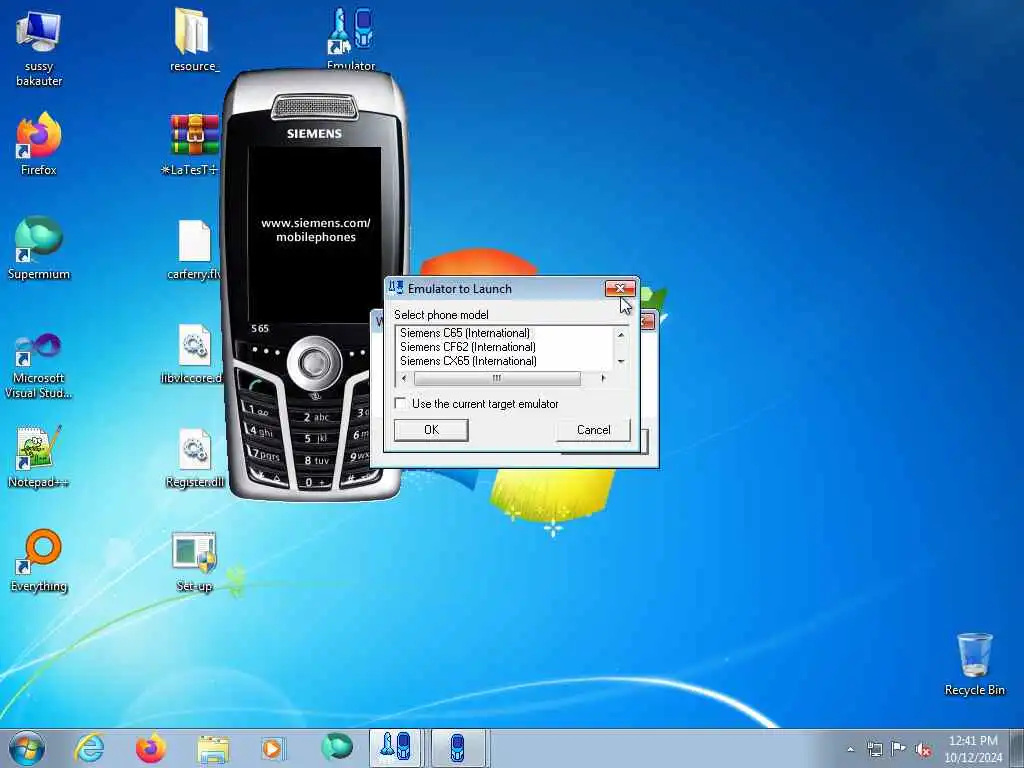This screenshot has width=1024, height=768.
Task: Launch Internet Explorer from taskbar
Action: [x=89, y=748]
